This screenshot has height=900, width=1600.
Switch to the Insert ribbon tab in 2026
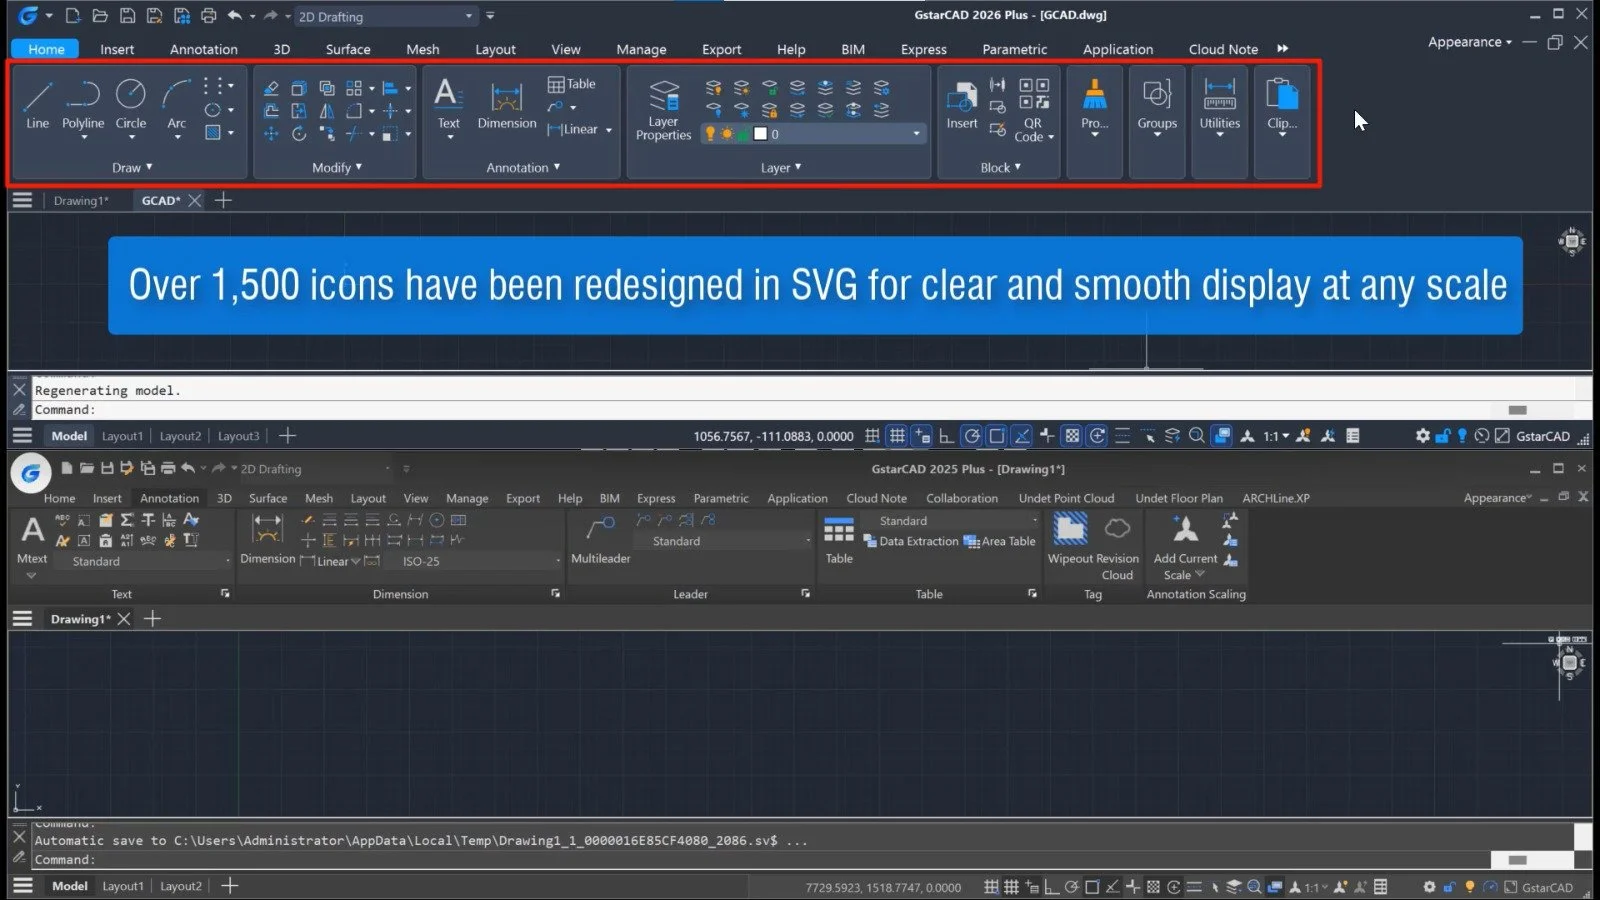[x=117, y=49]
